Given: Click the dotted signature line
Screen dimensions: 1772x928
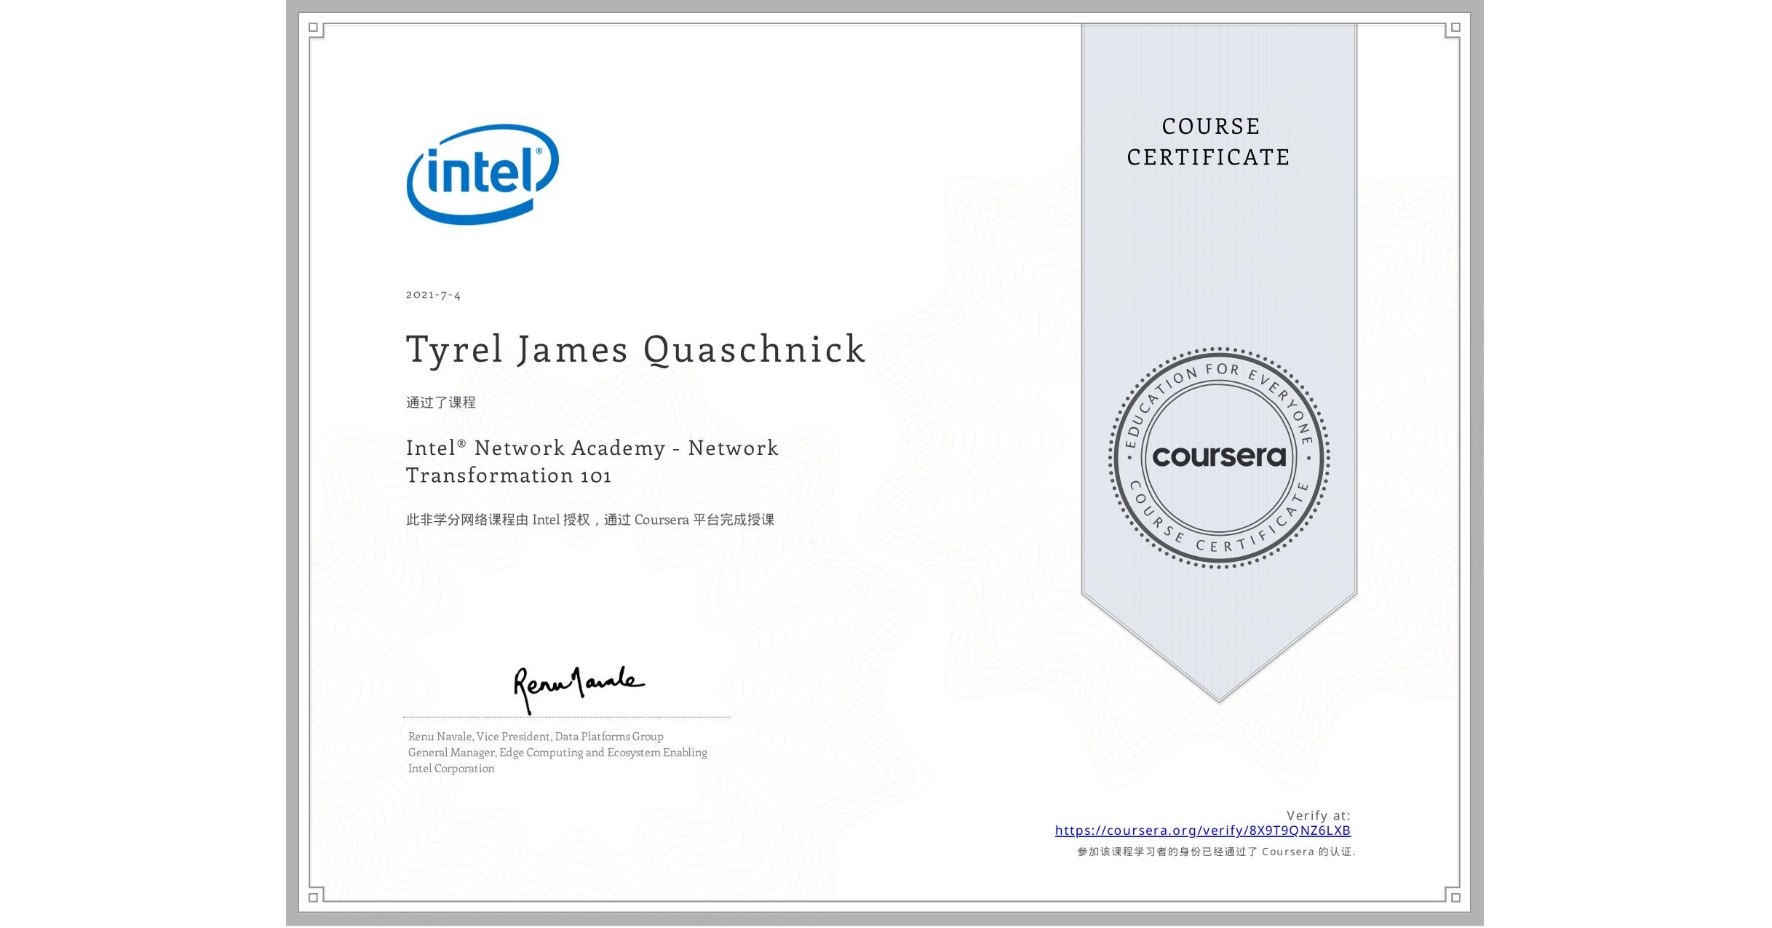Looking at the screenshot, I should (565, 714).
